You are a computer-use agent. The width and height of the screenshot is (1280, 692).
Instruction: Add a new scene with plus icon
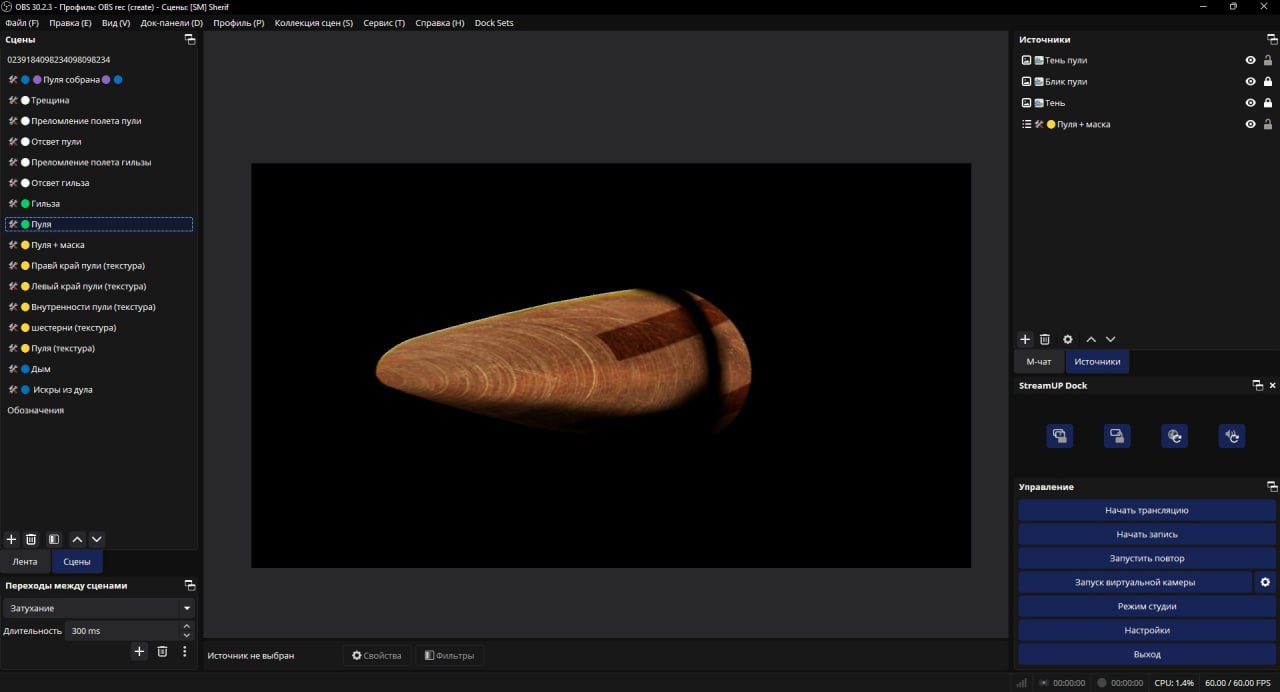(12, 539)
